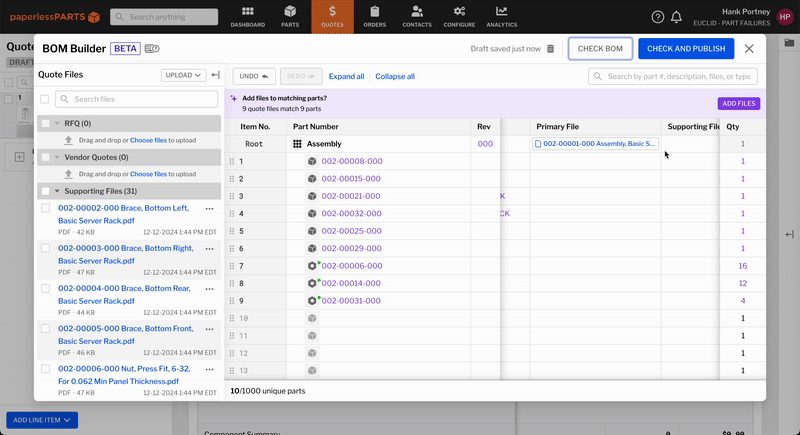Select 002-00006-000 Nut, Press Fit file checkbox
This screenshot has width=800, height=435.
coord(45,369)
